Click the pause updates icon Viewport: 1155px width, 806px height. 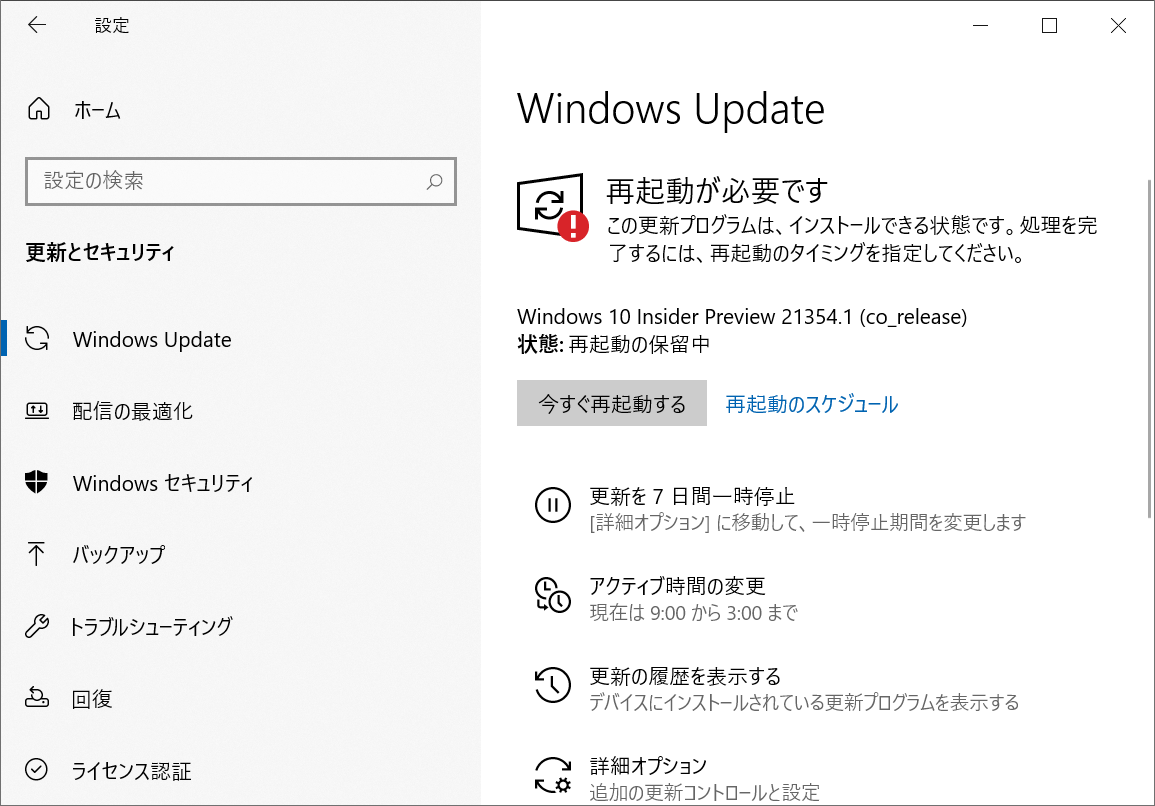(x=552, y=505)
